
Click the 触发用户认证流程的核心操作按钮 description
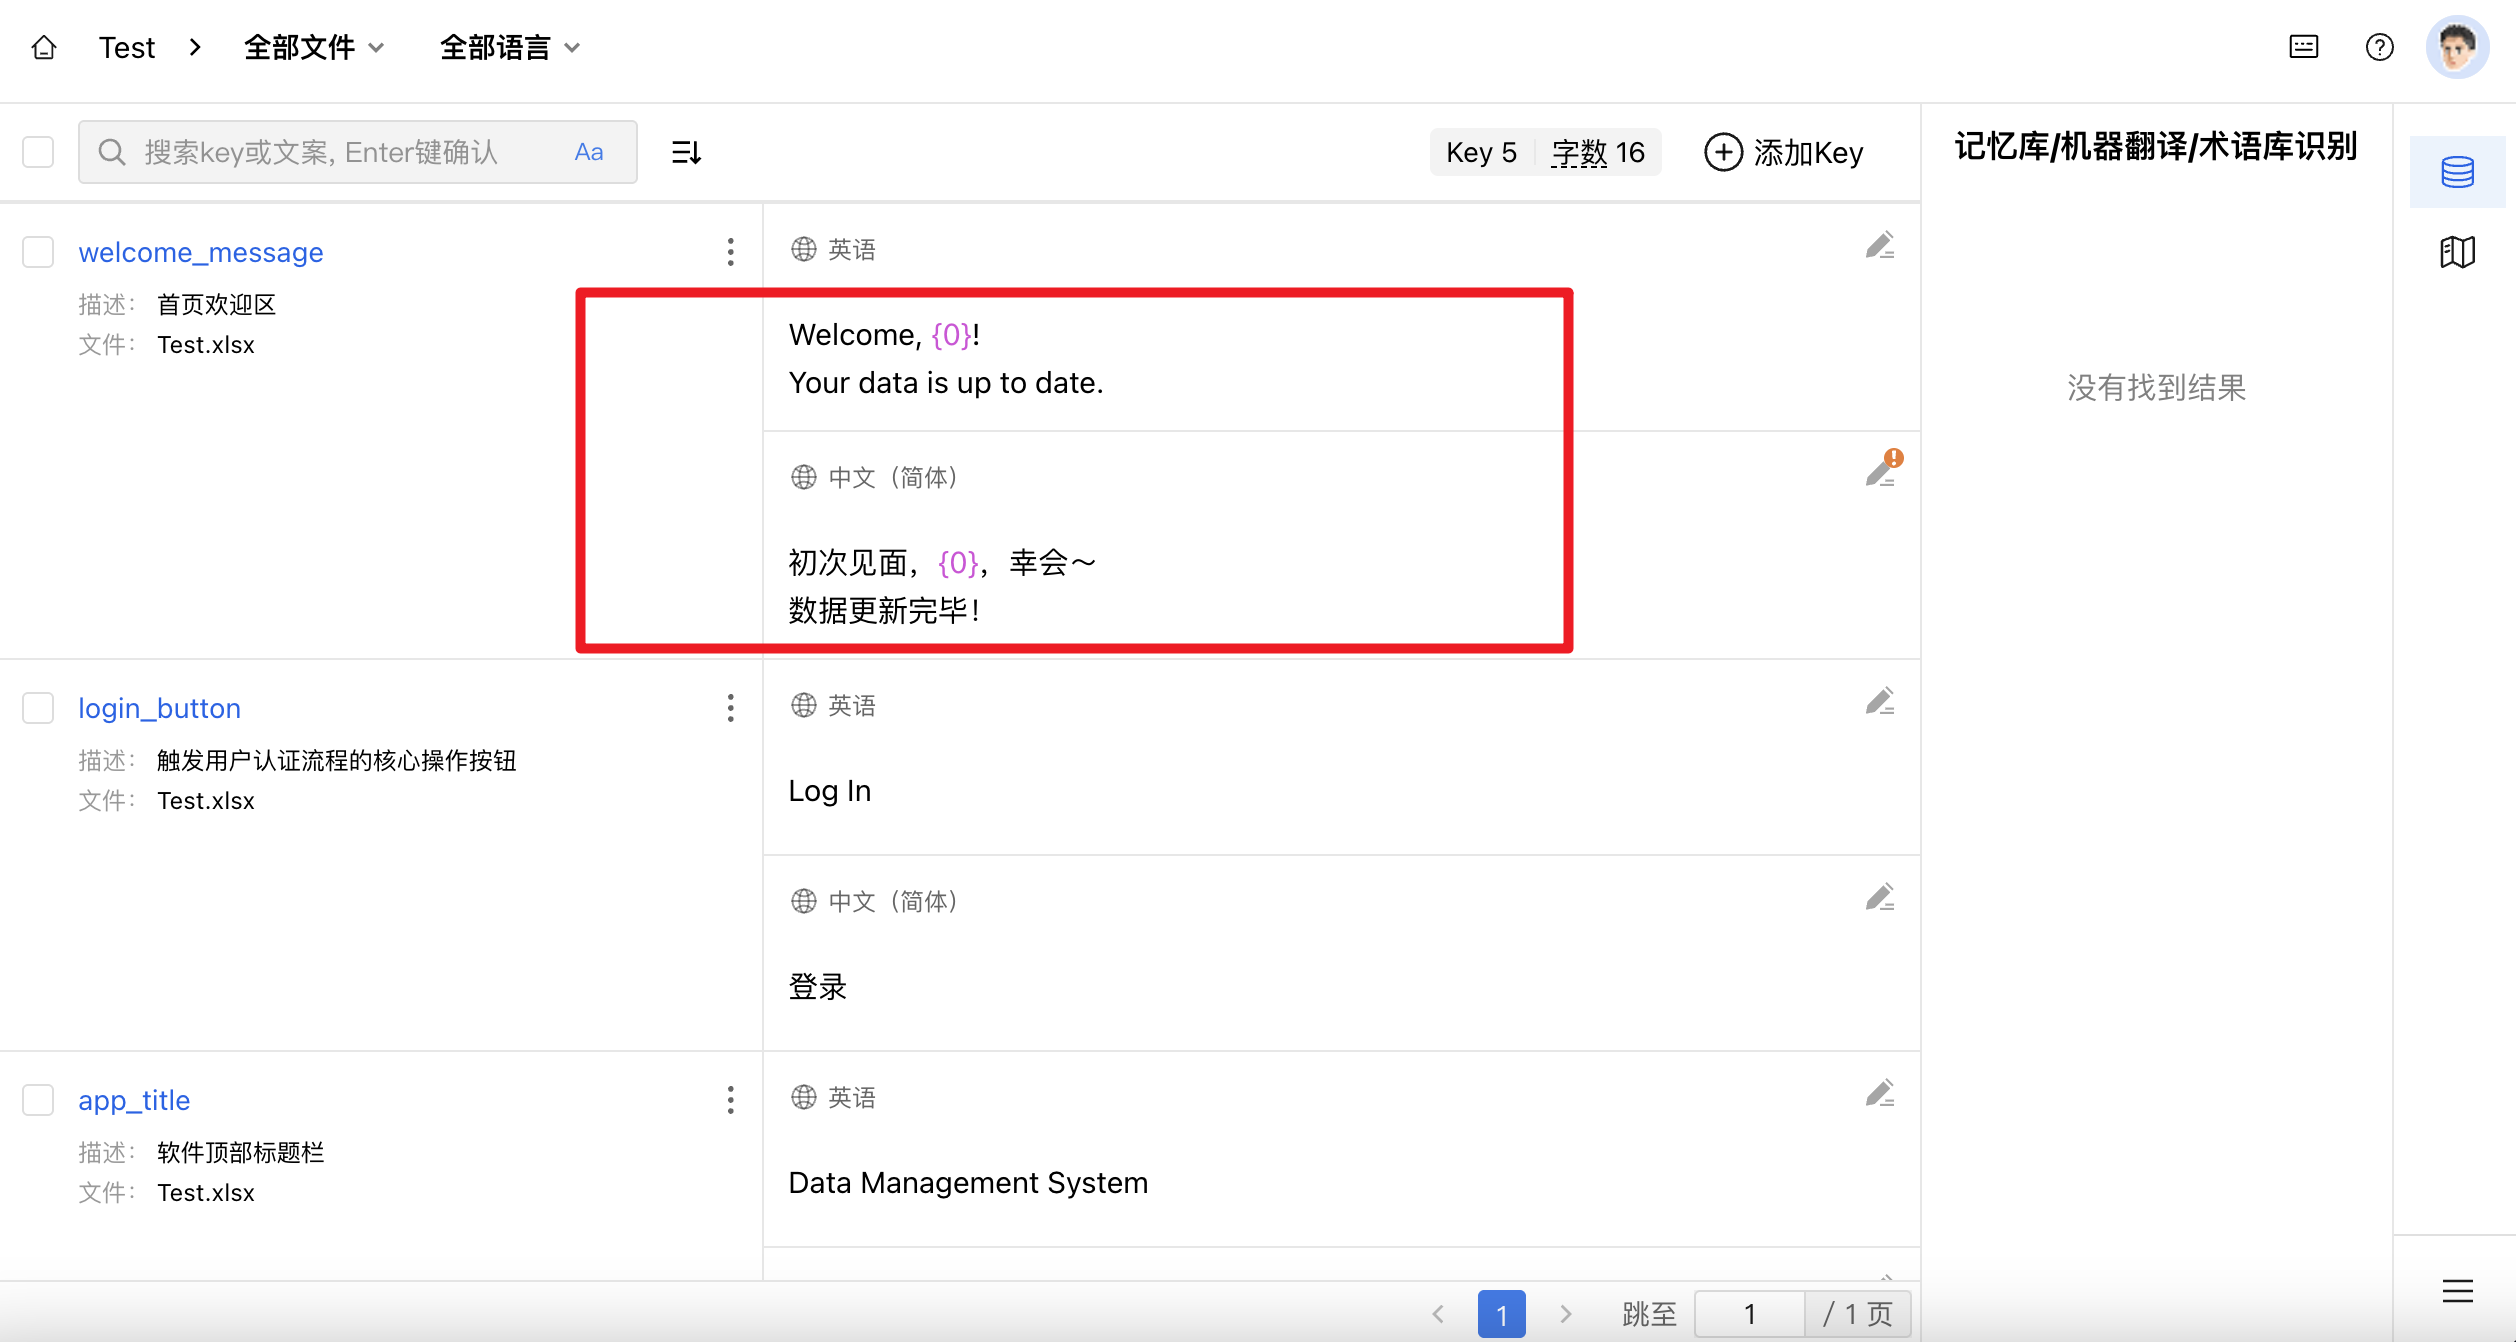point(337,761)
